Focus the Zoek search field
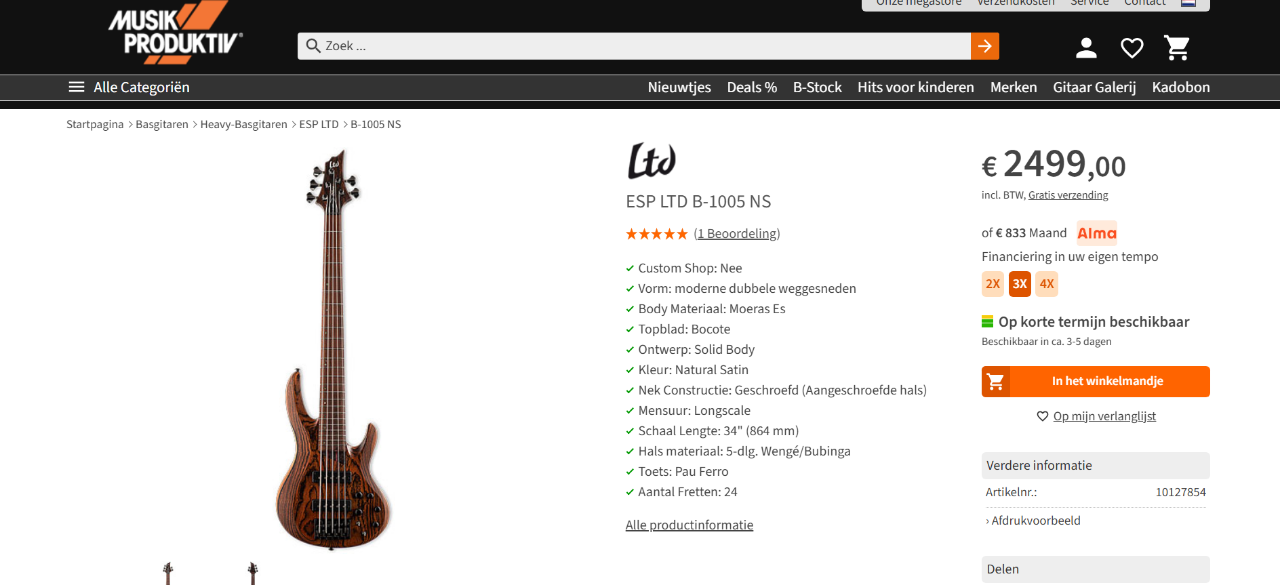Viewport: 1280px width, 585px height. point(634,46)
